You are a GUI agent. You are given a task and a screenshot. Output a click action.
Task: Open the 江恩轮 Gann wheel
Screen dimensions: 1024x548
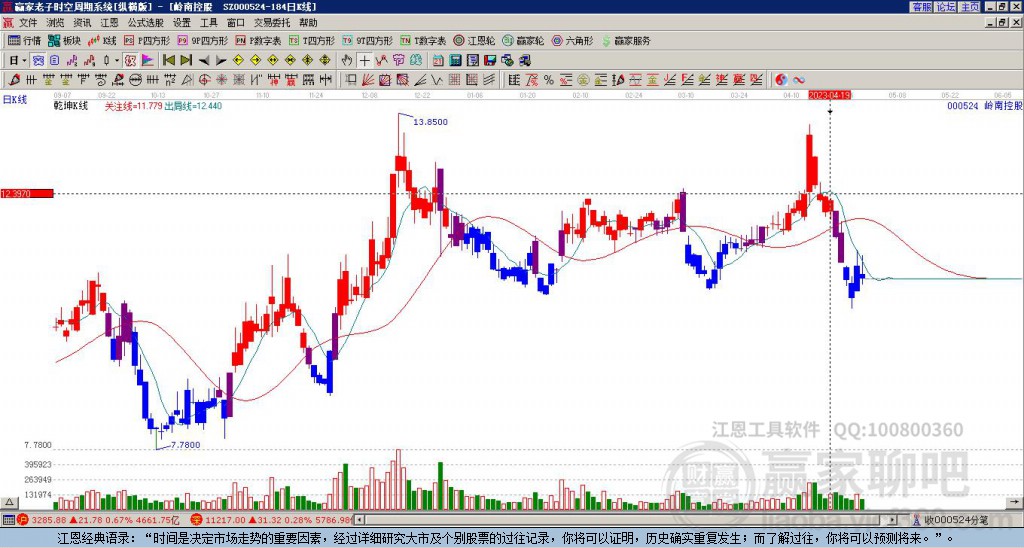474,40
